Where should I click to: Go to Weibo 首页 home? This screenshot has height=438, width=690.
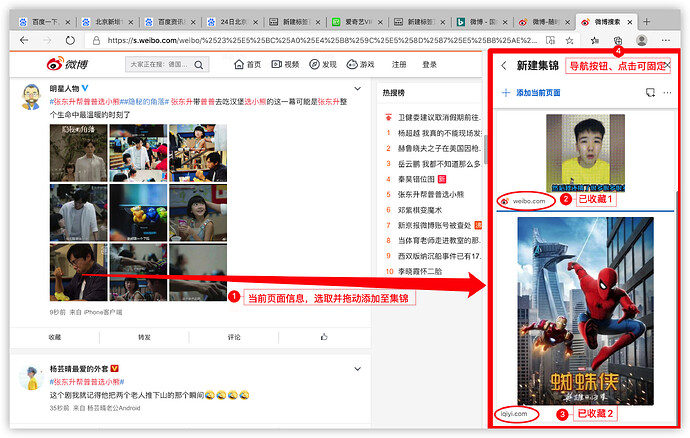pos(248,65)
